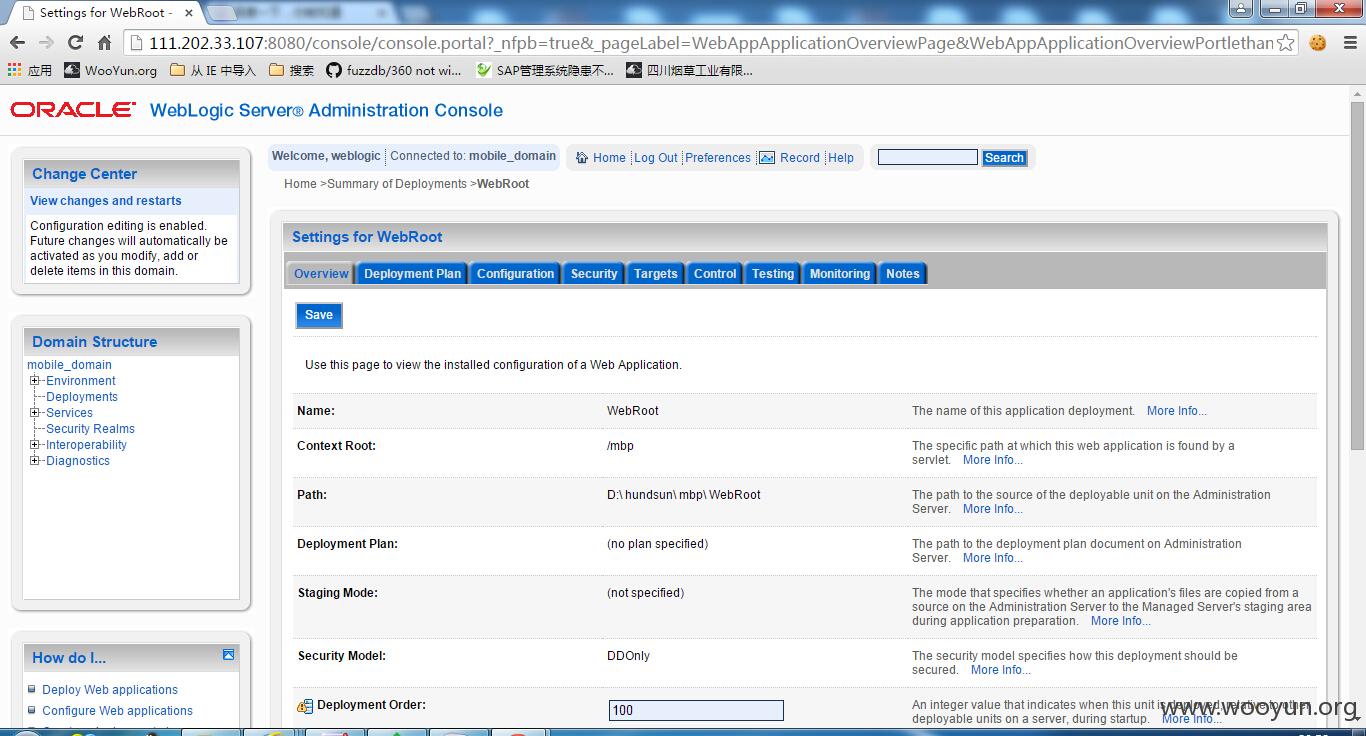The width and height of the screenshot is (1366, 736).
Task: Expand the Services tree node
Action: (x=35, y=413)
